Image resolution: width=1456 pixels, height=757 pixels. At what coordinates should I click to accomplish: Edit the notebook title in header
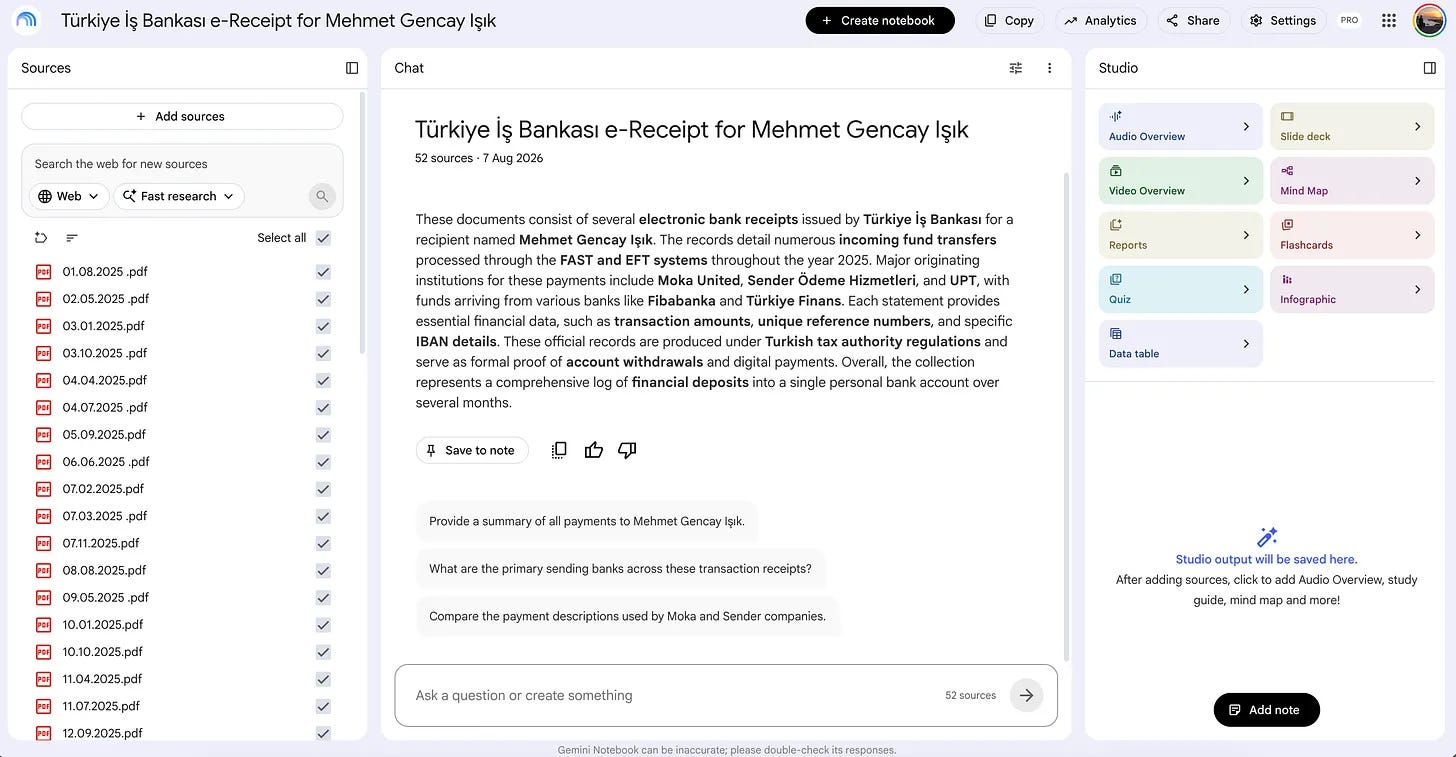[x=278, y=20]
